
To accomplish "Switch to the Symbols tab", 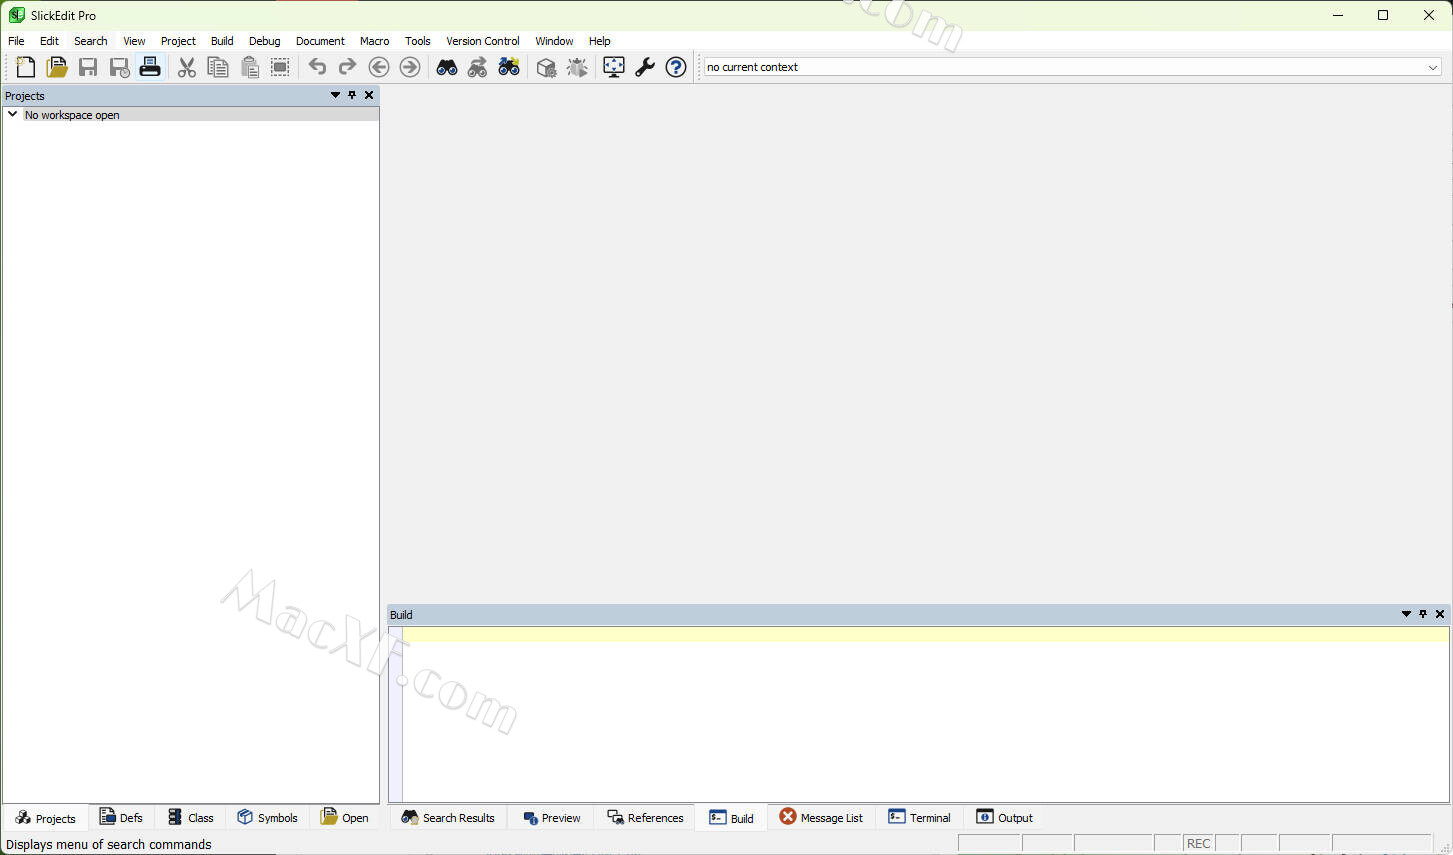I will click(267, 817).
